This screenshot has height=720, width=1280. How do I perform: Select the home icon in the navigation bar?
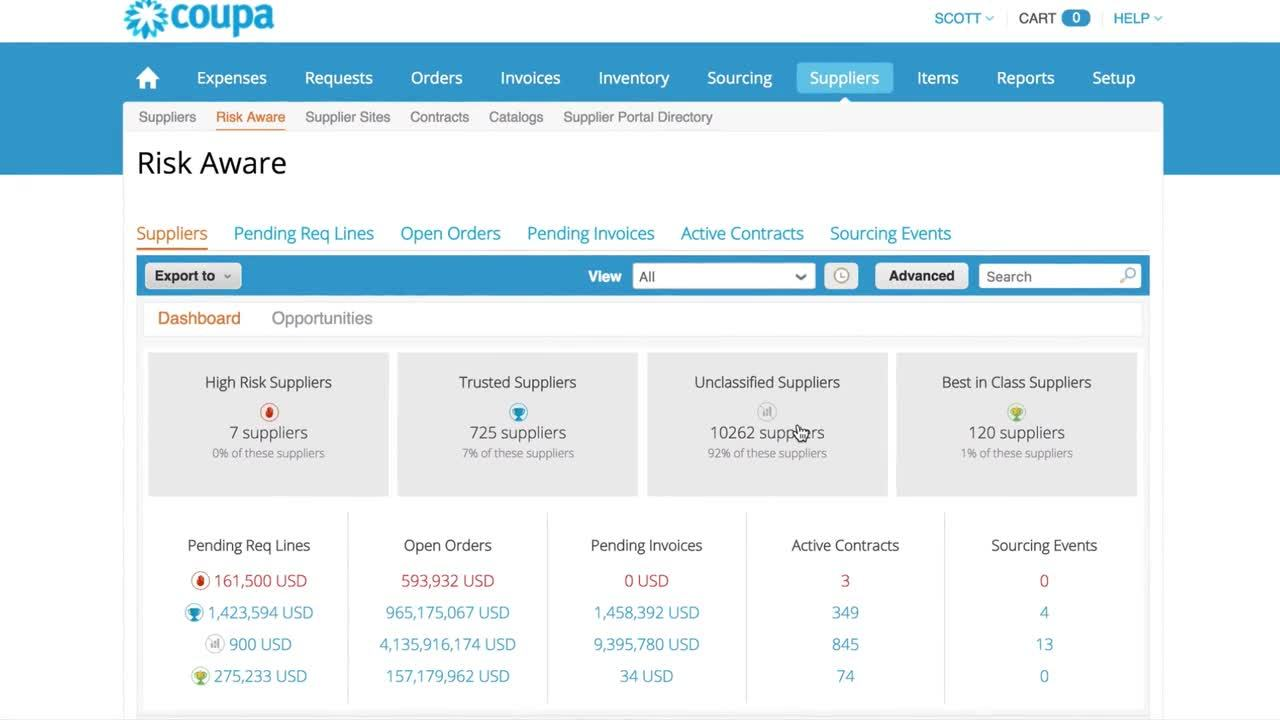pos(147,77)
